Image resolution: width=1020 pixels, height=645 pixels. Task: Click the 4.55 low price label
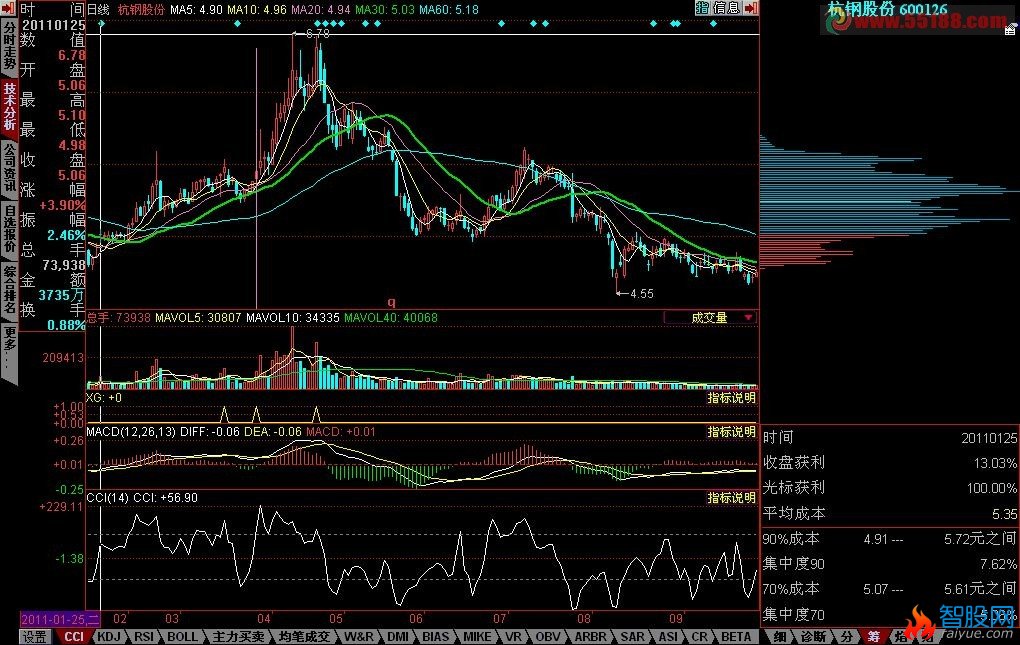pos(641,293)
